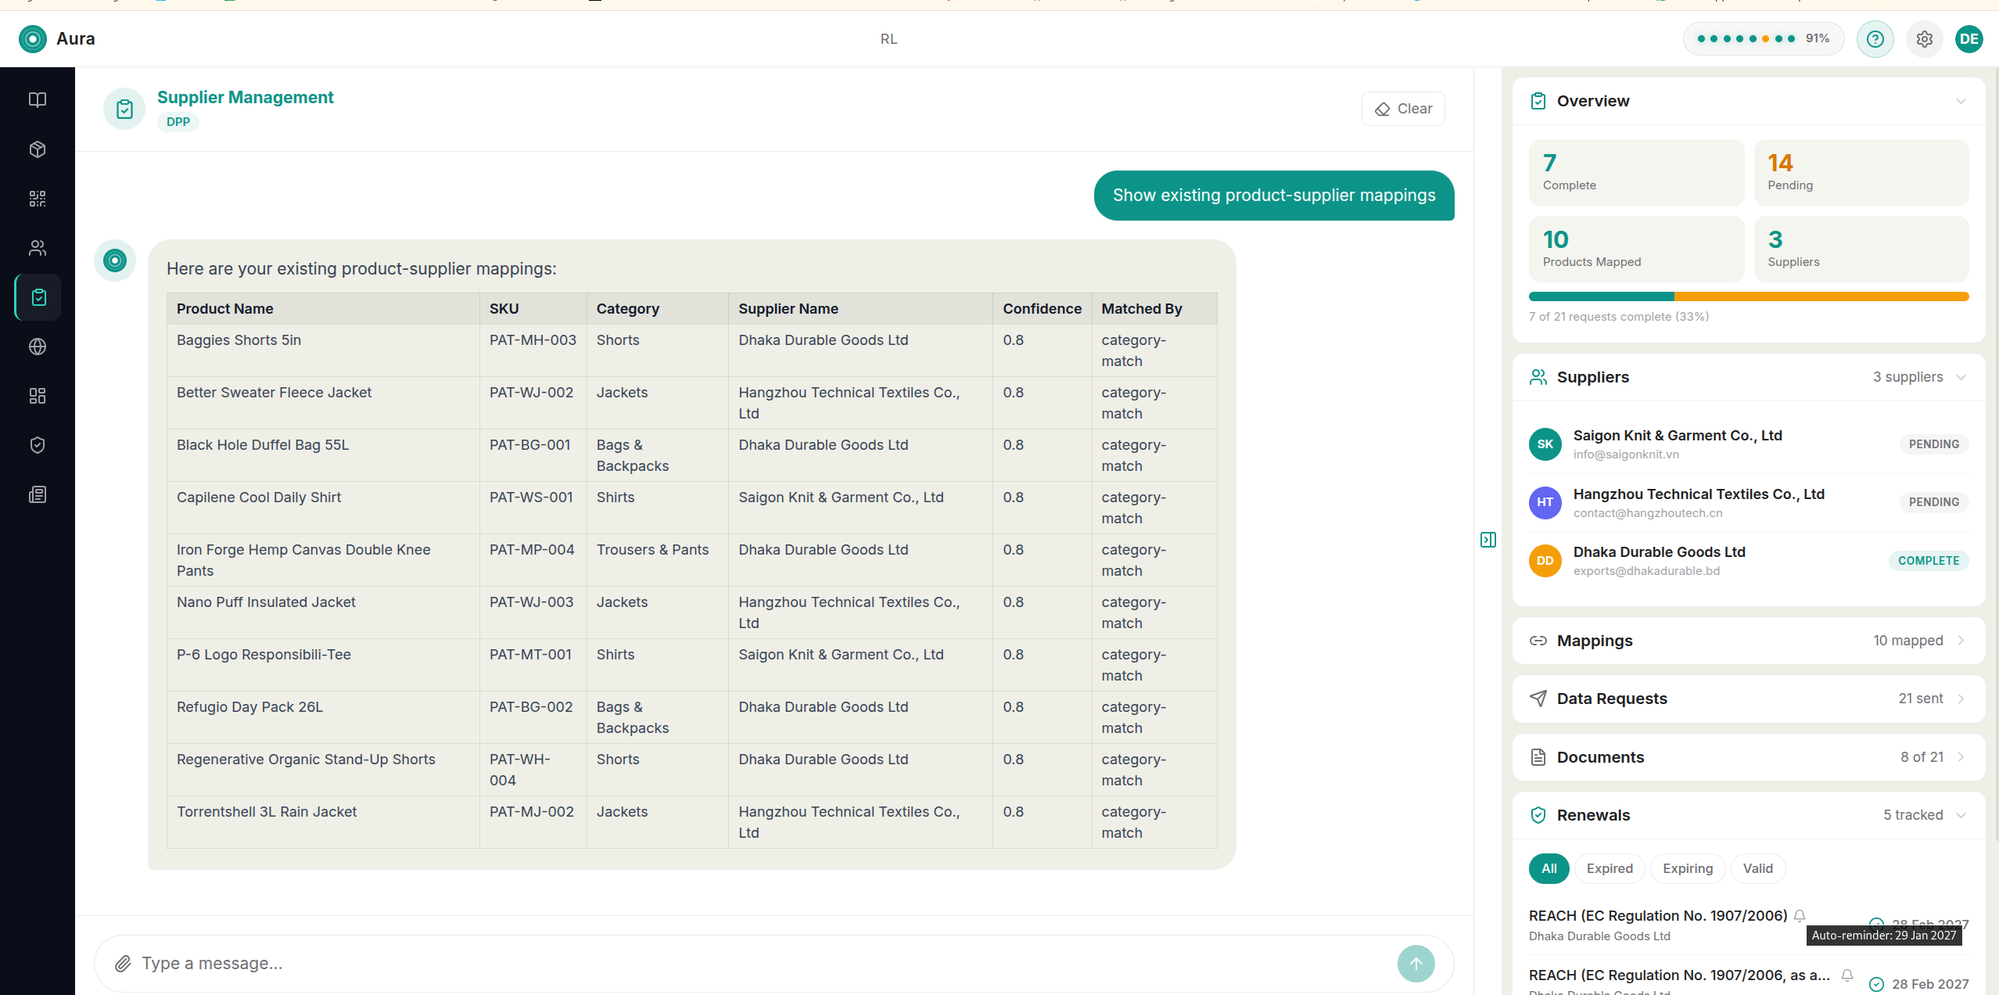Click SK avatar for Saigon Knit
This screenshot has width=1999, height=995.
pyautogui.click(x=1545, y=444)
